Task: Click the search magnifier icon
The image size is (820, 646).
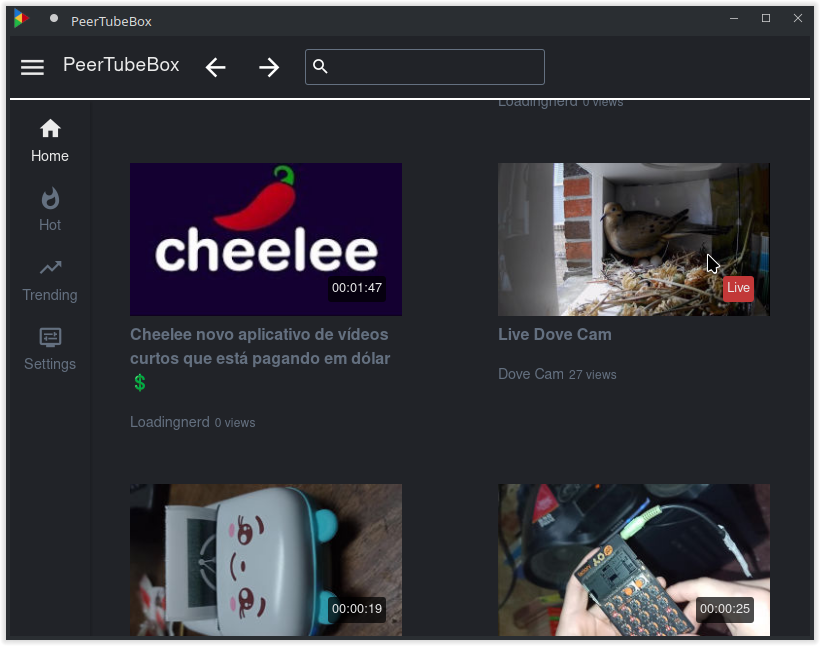Action: click(320, 66)
